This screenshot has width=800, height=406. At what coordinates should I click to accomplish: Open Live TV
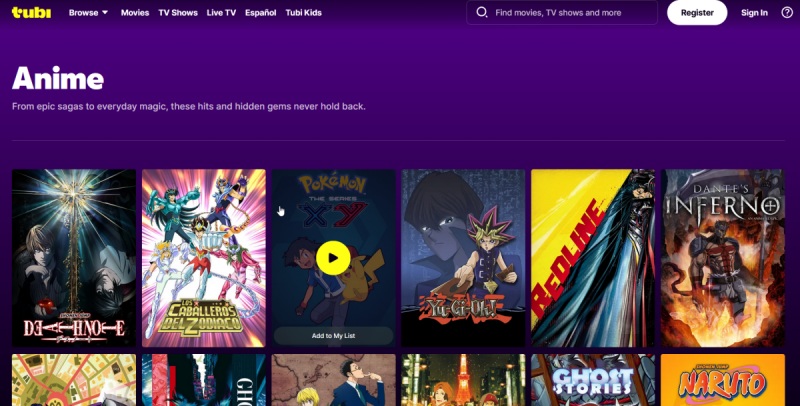[x=221, y=13]
